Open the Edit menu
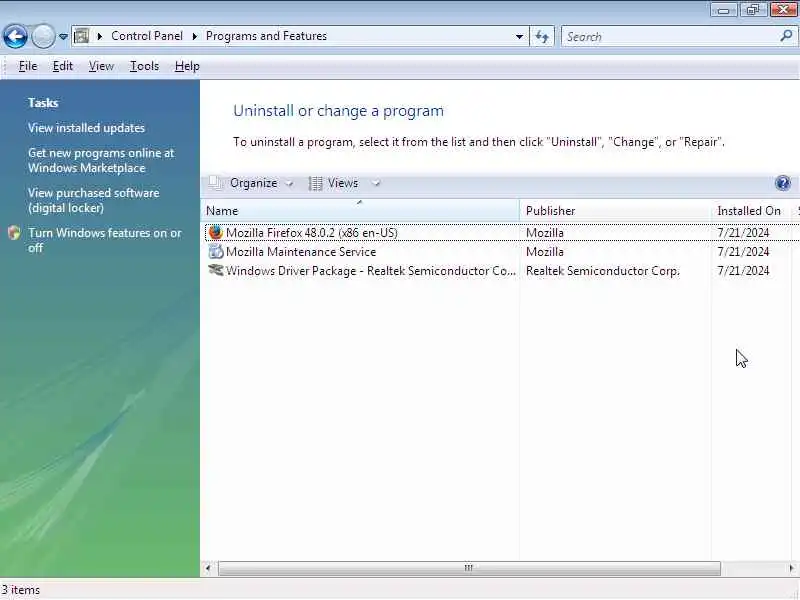Viewport: 800px width, 600px height. (x=63, y=66)
